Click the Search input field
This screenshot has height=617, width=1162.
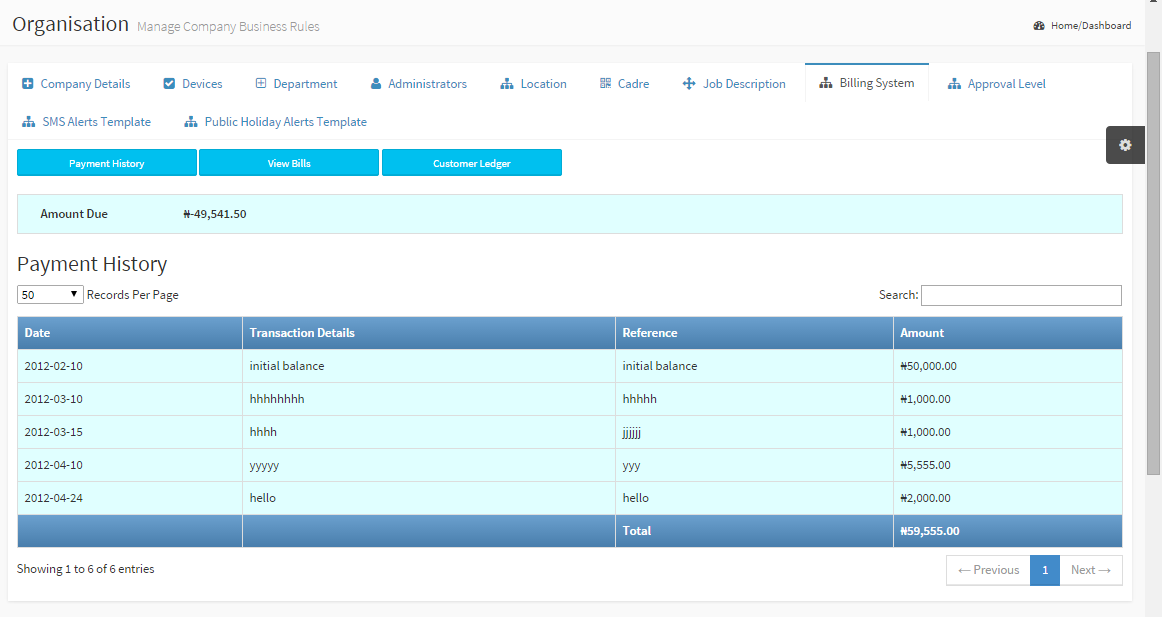1021,295
